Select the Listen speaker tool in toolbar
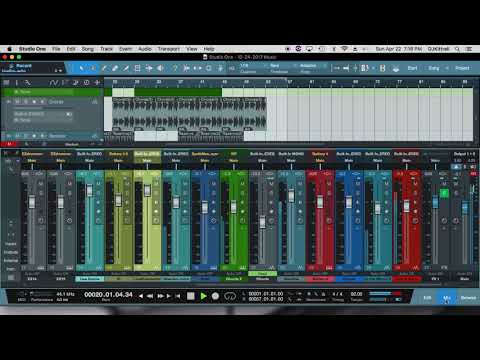 point(160,68)
